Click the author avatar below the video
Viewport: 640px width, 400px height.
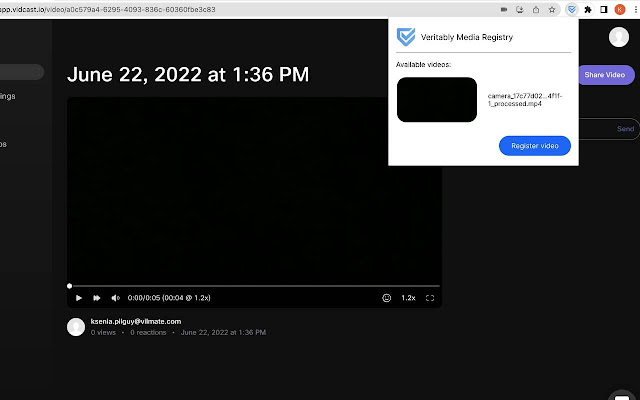[x=76, y=327]
